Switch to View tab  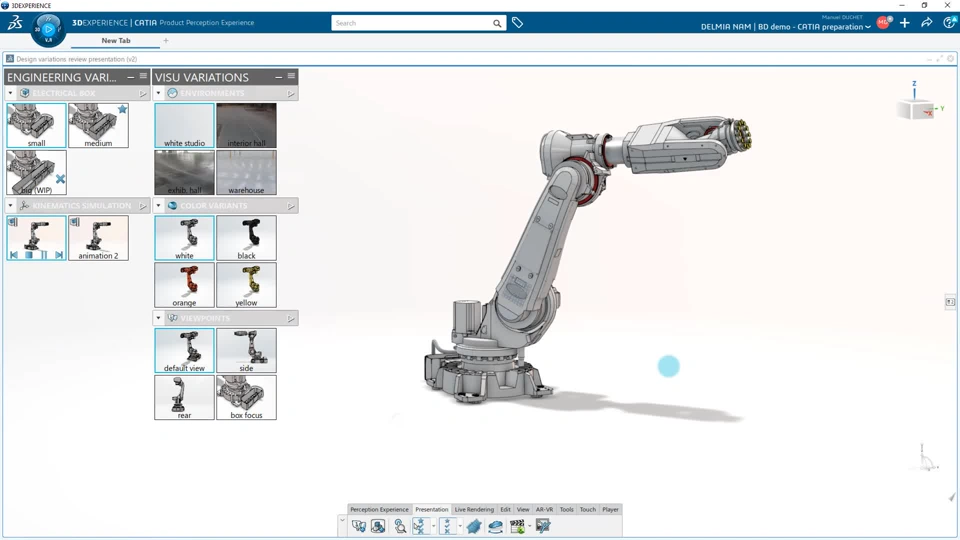tap(523, 509)
